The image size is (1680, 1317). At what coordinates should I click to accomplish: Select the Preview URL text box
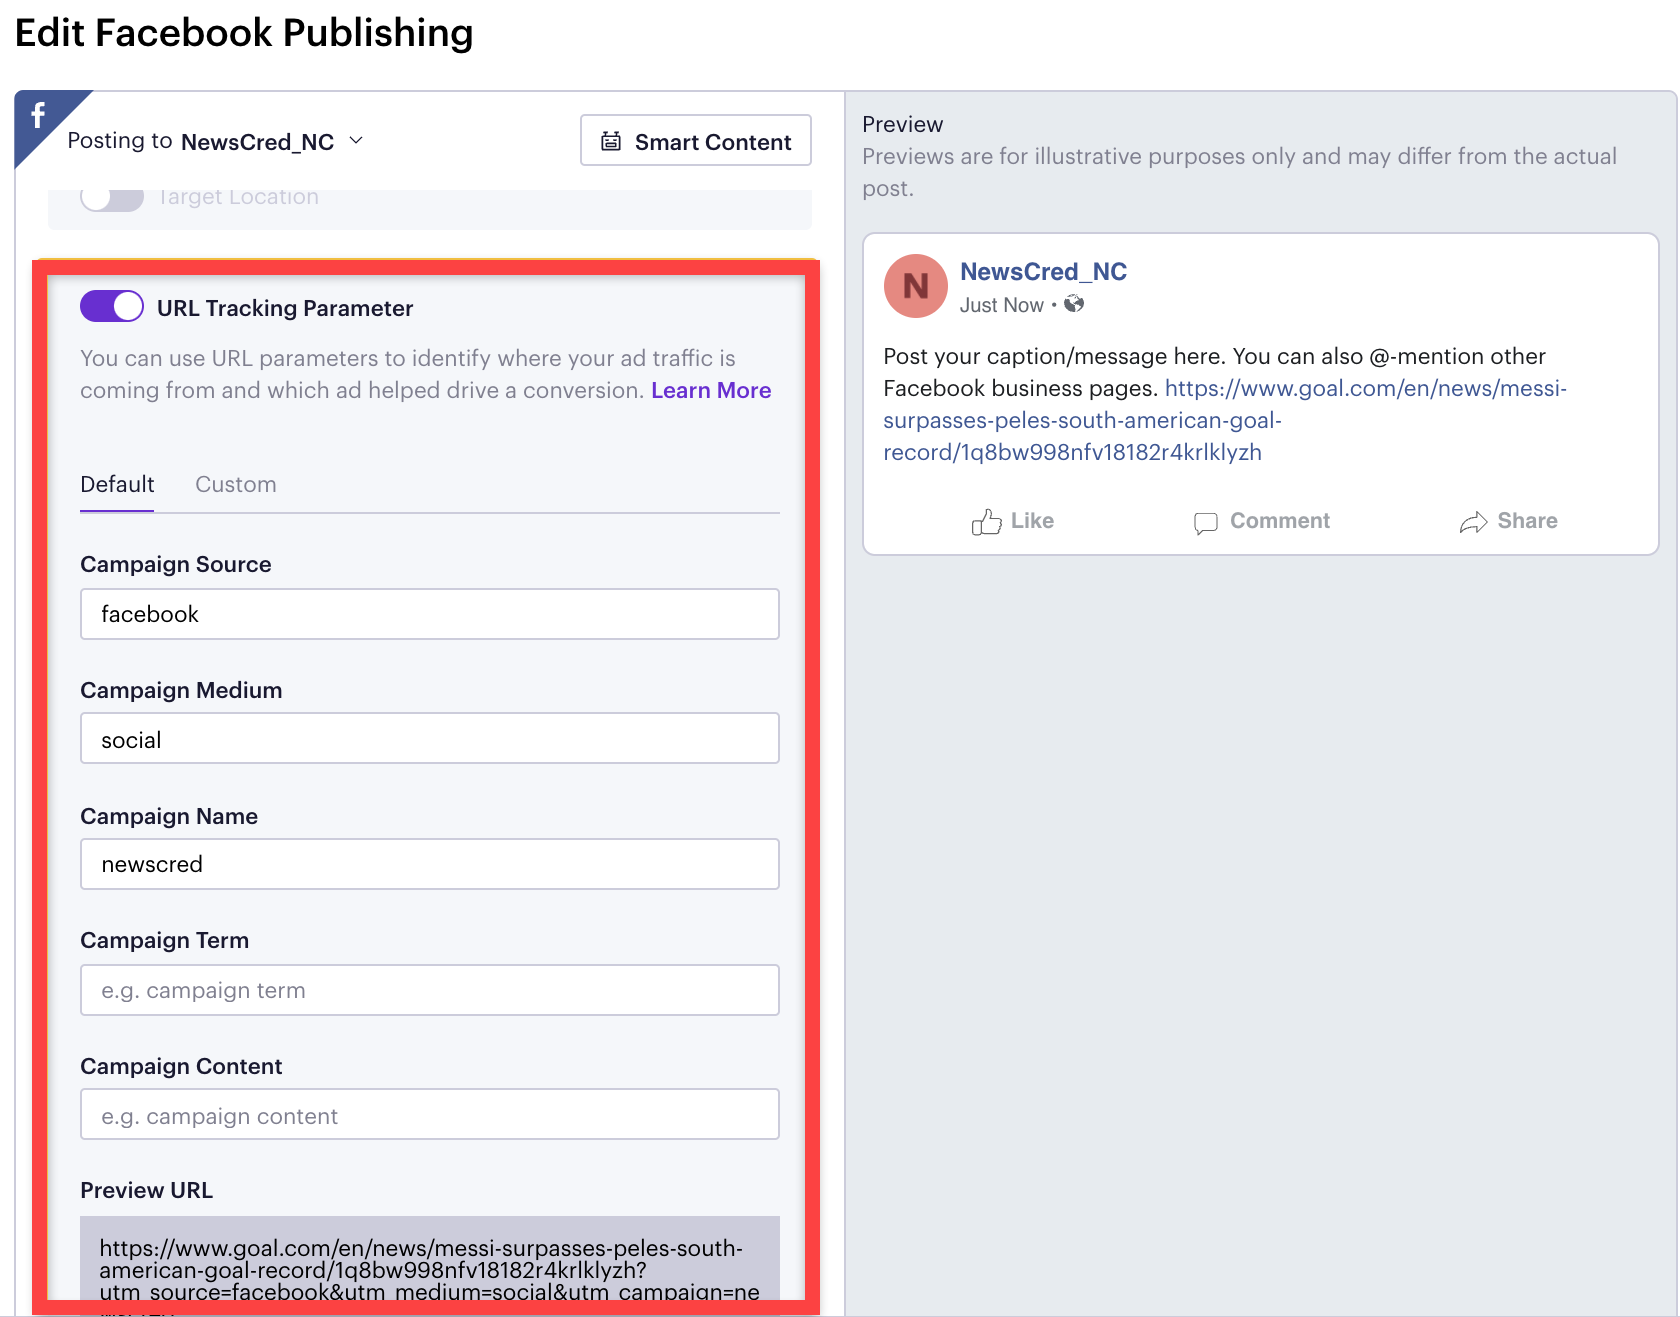tap(430, 1265)
